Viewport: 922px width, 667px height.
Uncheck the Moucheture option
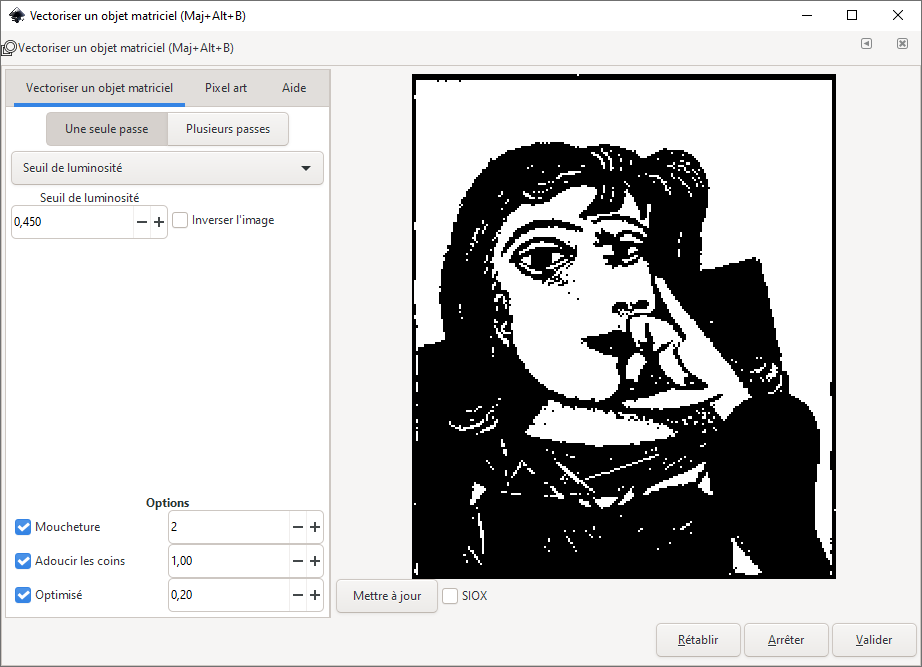[23, 527]
